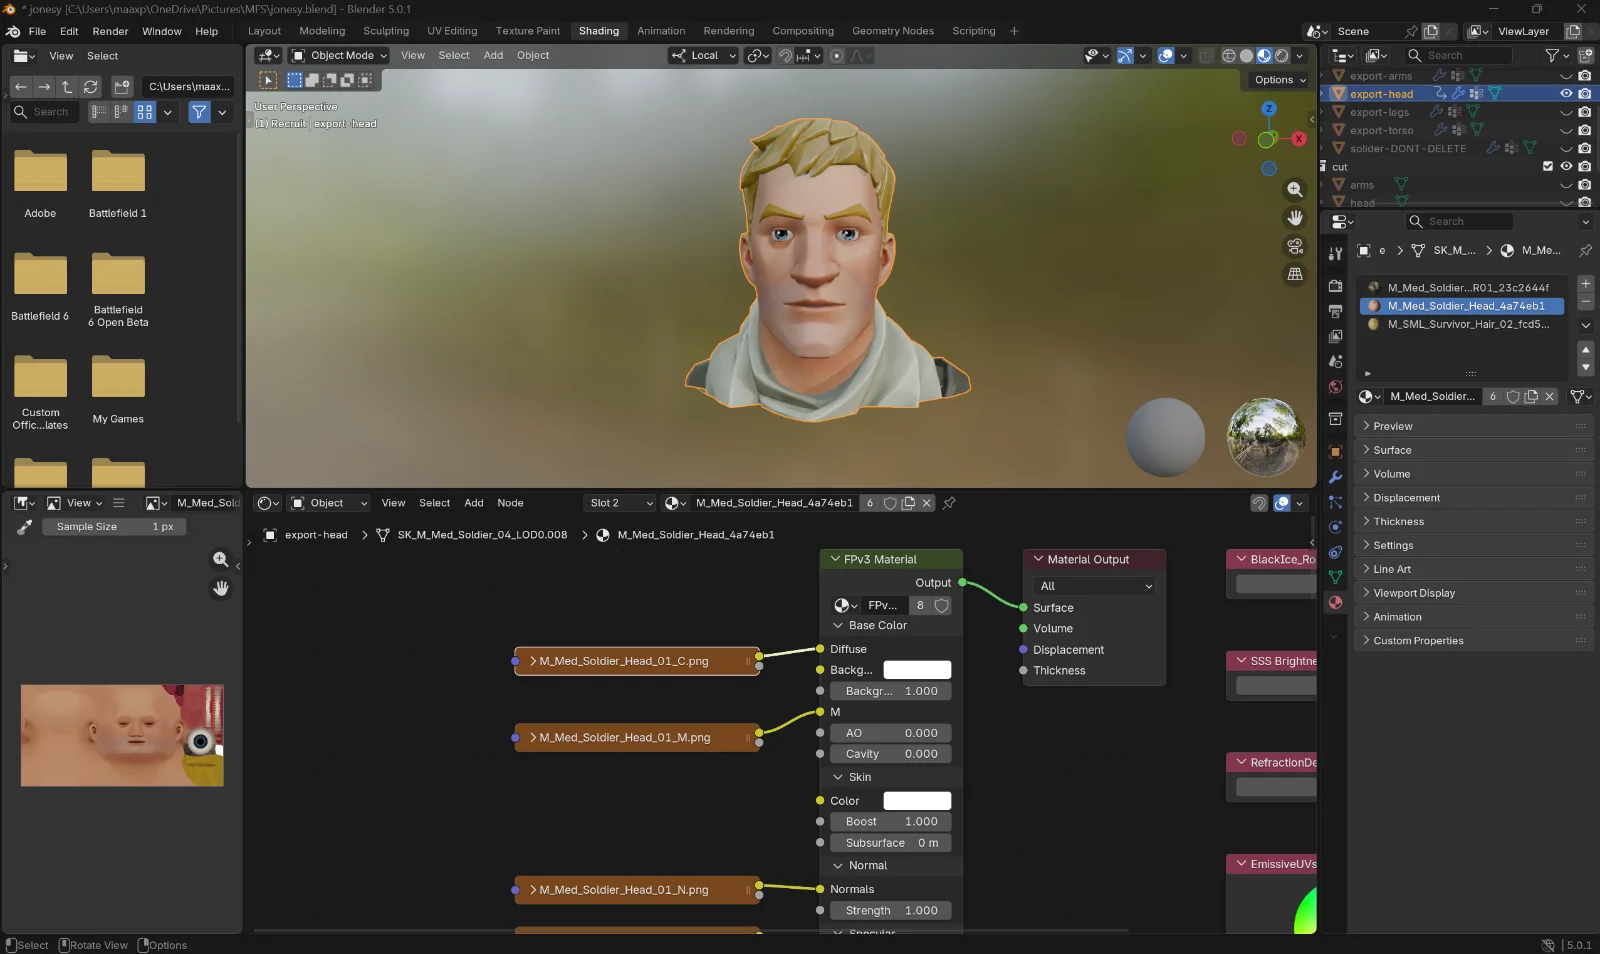Viewport: 1600px width, 954px height.
Task: Toggle the viewport camera view gizmo
Action: point(1295,246)
